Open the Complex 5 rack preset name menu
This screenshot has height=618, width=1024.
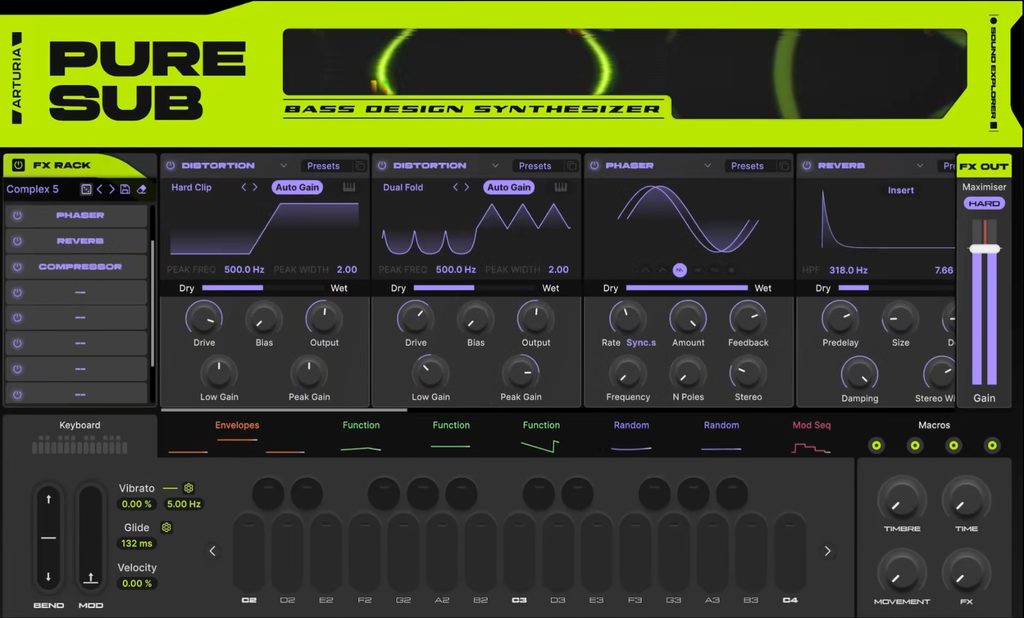click(33, 189)
